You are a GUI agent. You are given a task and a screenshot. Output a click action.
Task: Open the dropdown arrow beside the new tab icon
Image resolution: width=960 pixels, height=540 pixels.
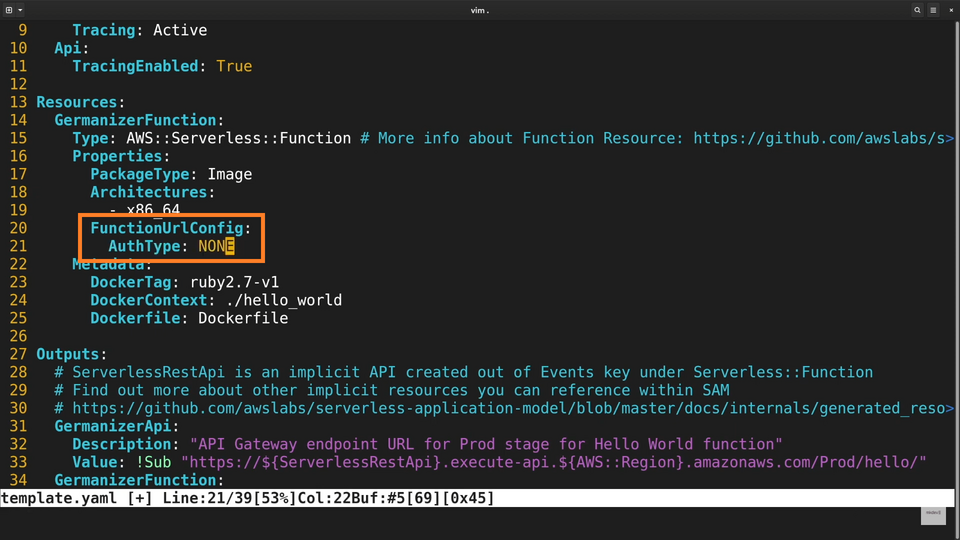20,10
